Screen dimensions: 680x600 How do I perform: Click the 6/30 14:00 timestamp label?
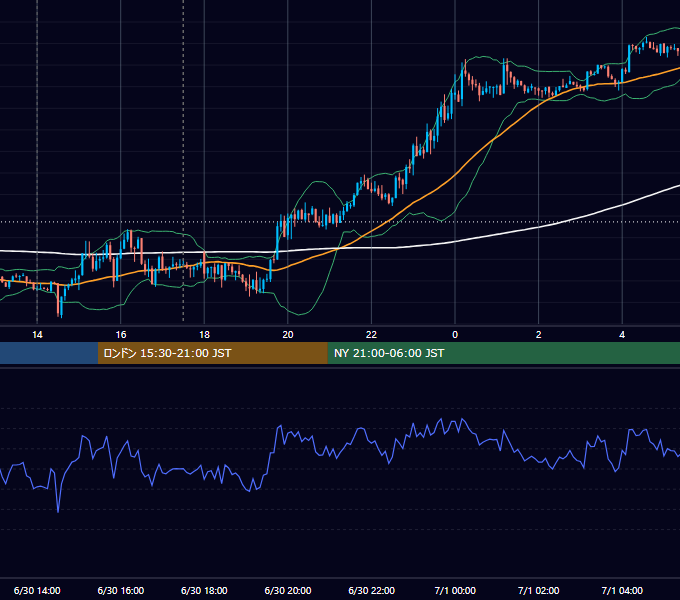click(37, 590)
